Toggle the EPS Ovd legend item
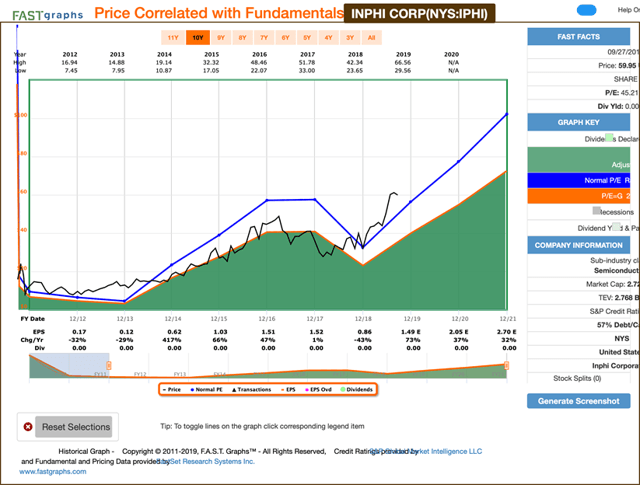This screenshot has height=485, width=640. pos(318,389)
